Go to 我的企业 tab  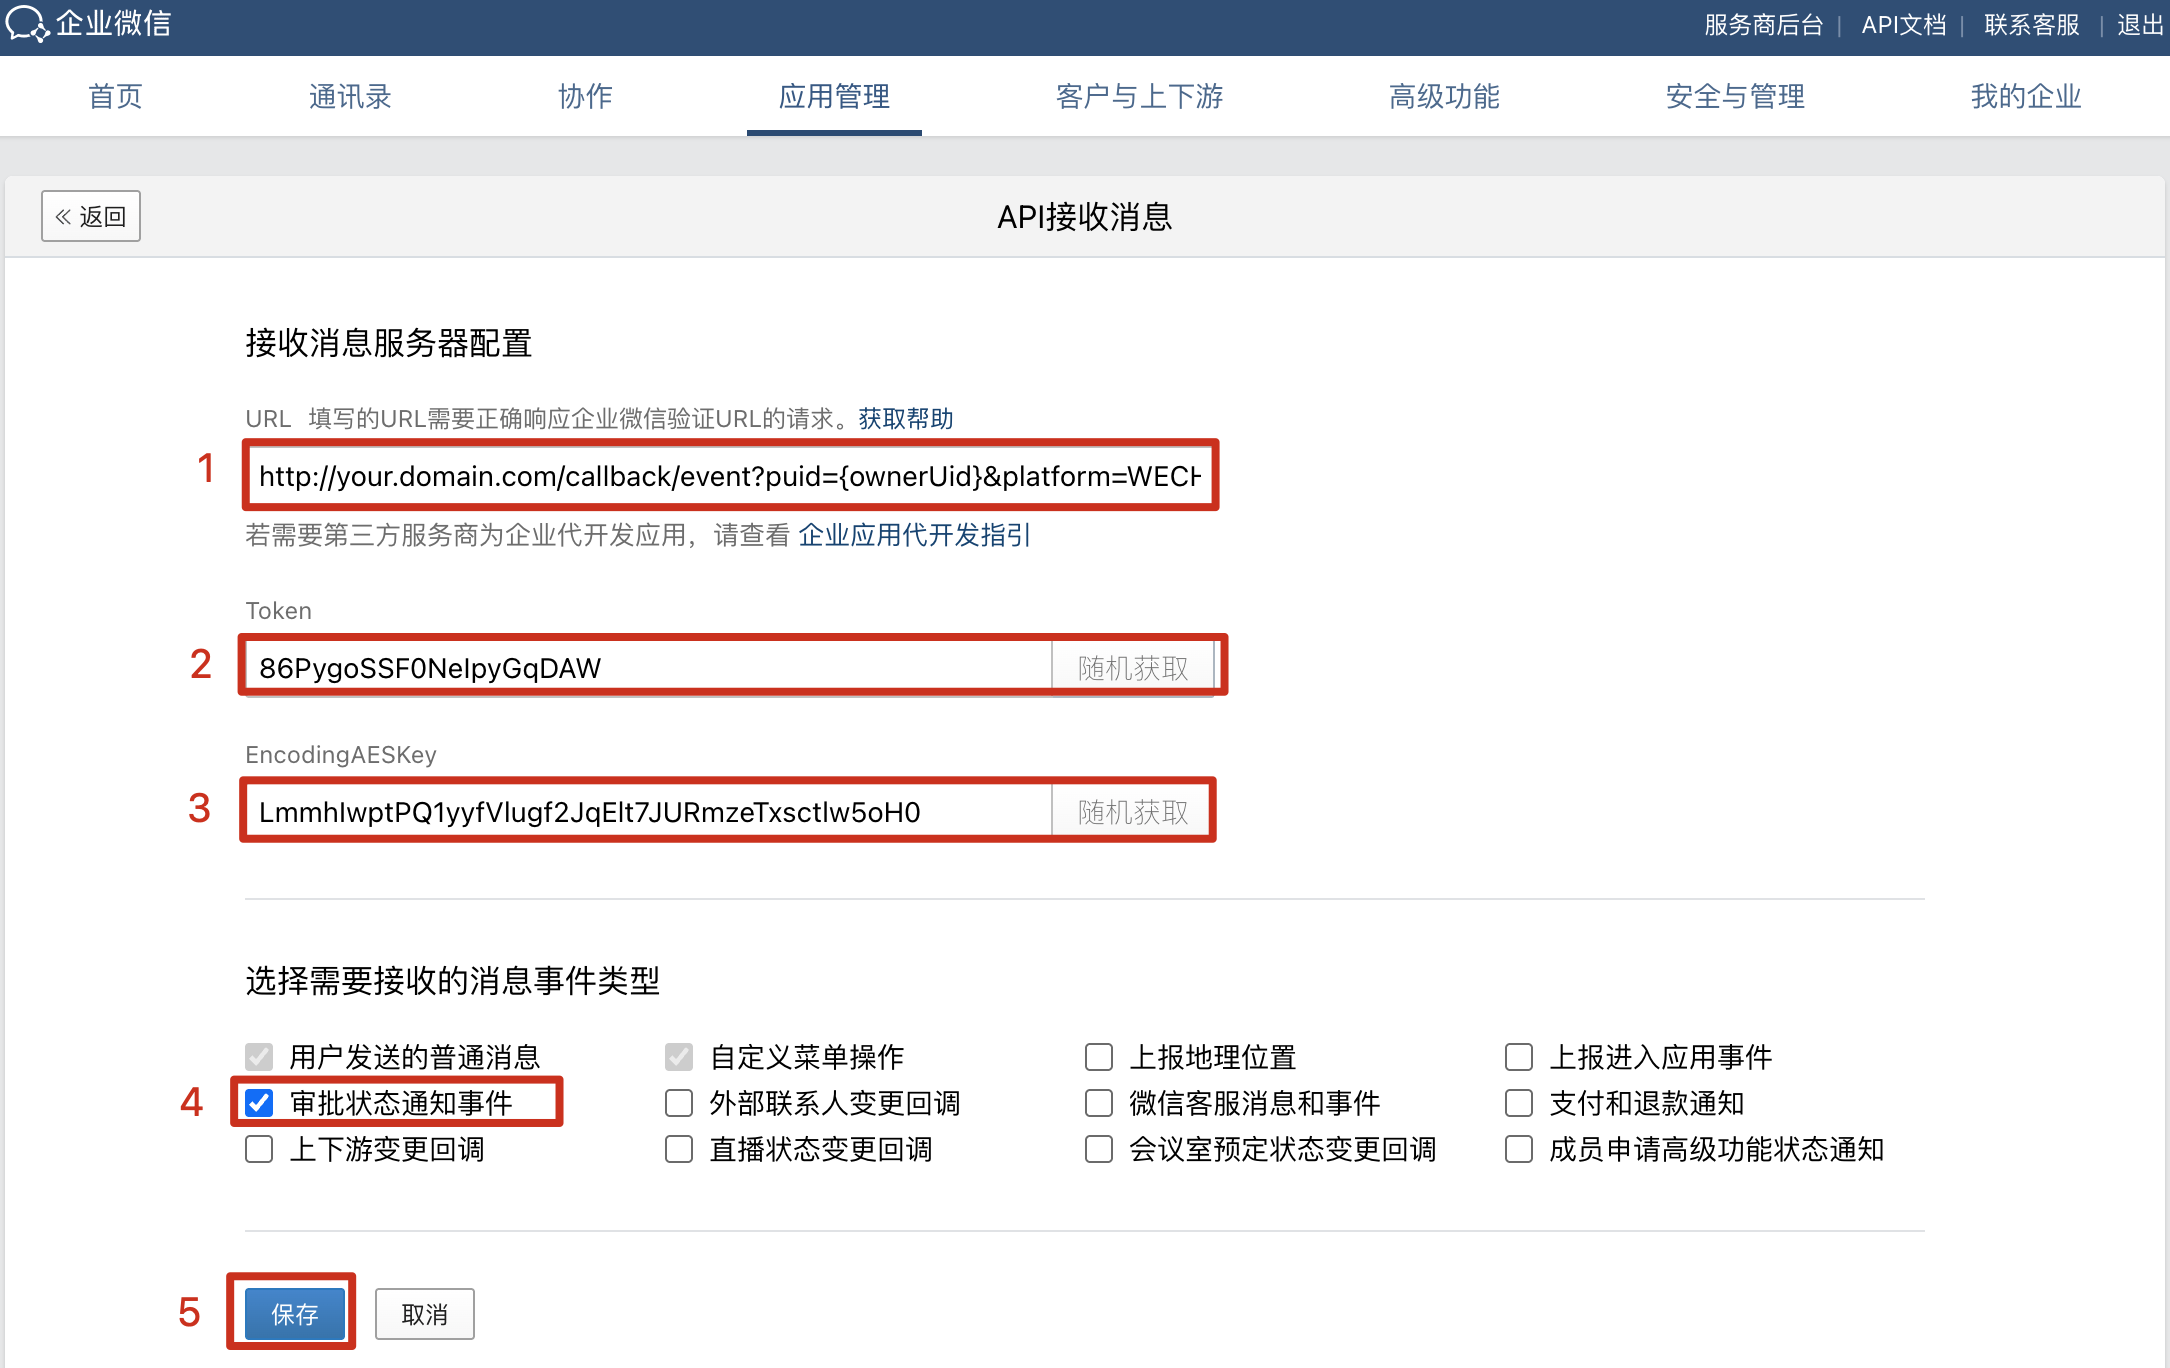pos(2025,96)
